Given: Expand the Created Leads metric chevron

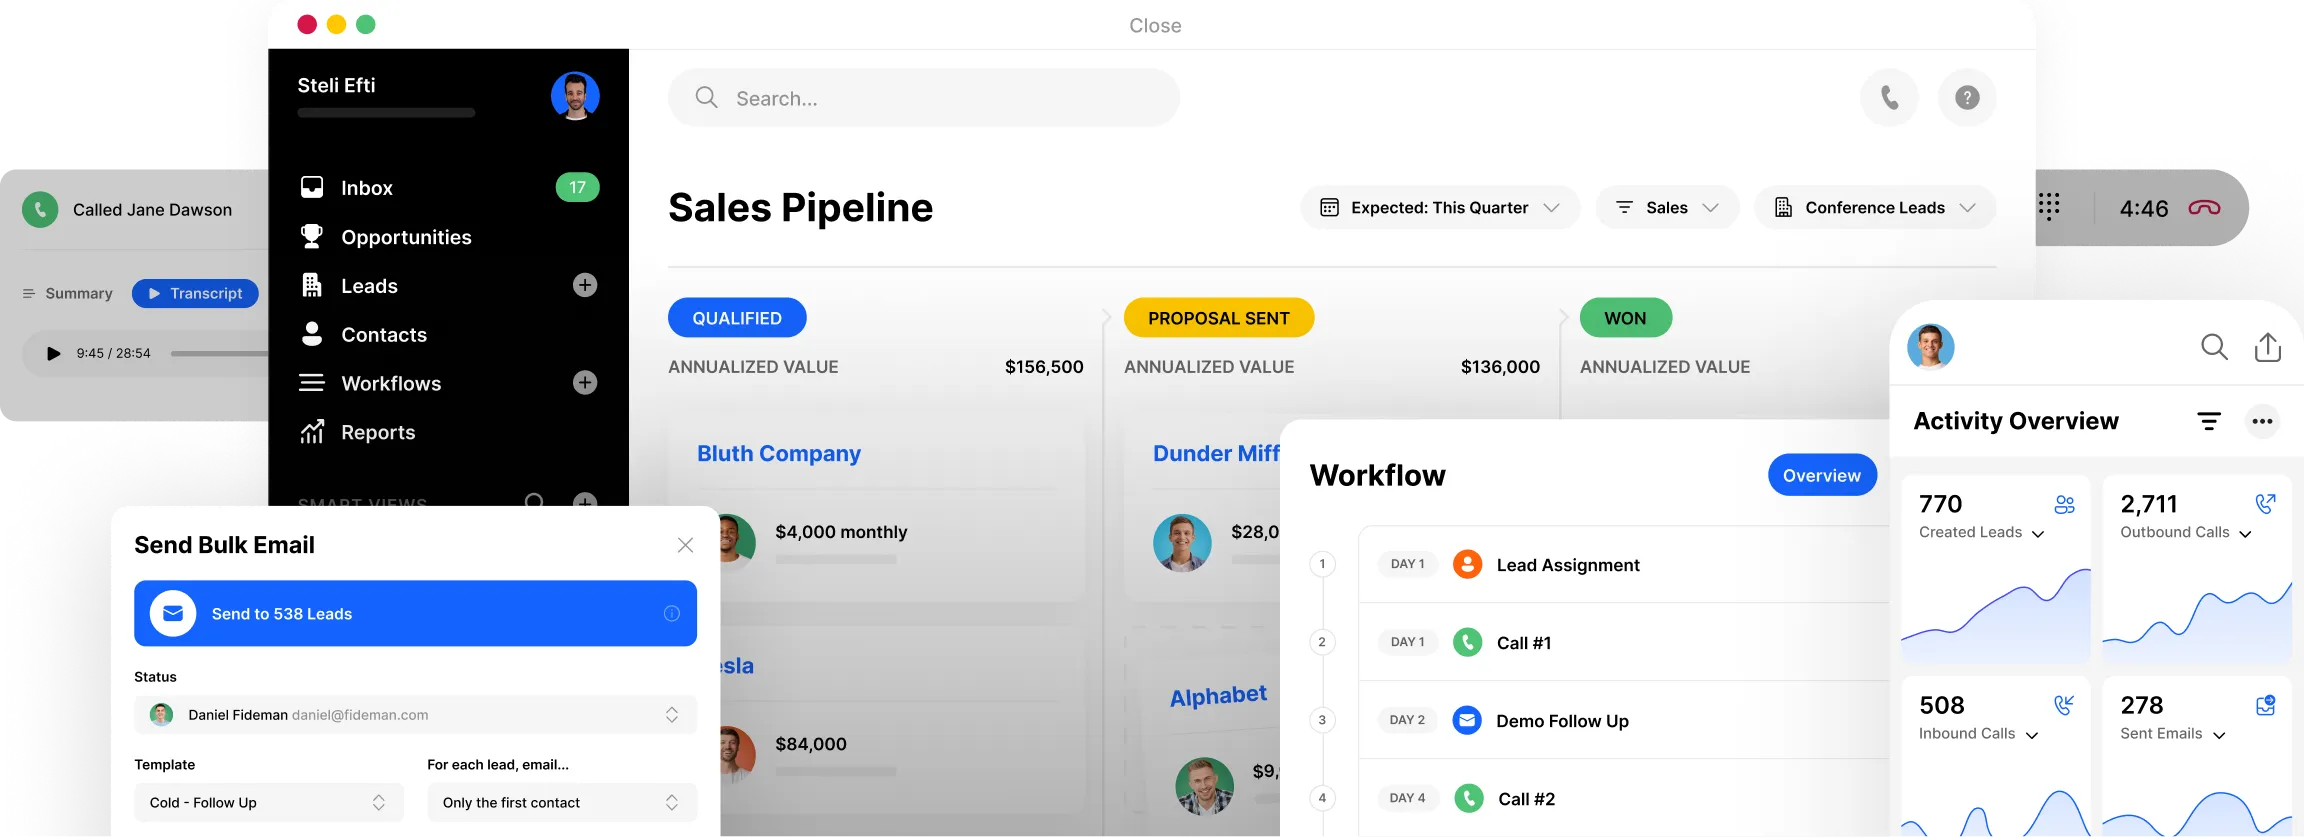Looking at the screenshot, I should pyautogui.click(x=2038, y=534).
